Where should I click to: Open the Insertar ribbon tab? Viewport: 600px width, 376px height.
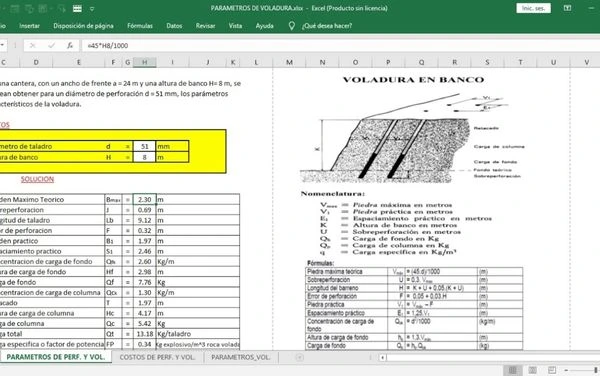pyautogui.click(x=29, y=26)
